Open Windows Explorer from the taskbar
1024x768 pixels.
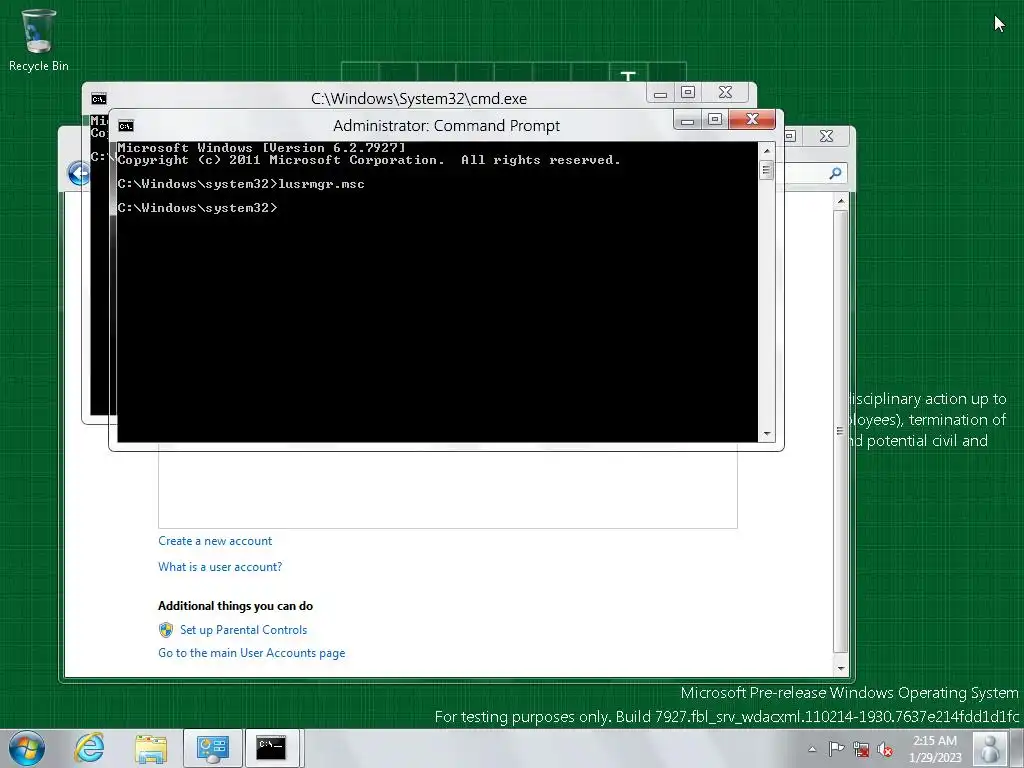pos(151,748)
